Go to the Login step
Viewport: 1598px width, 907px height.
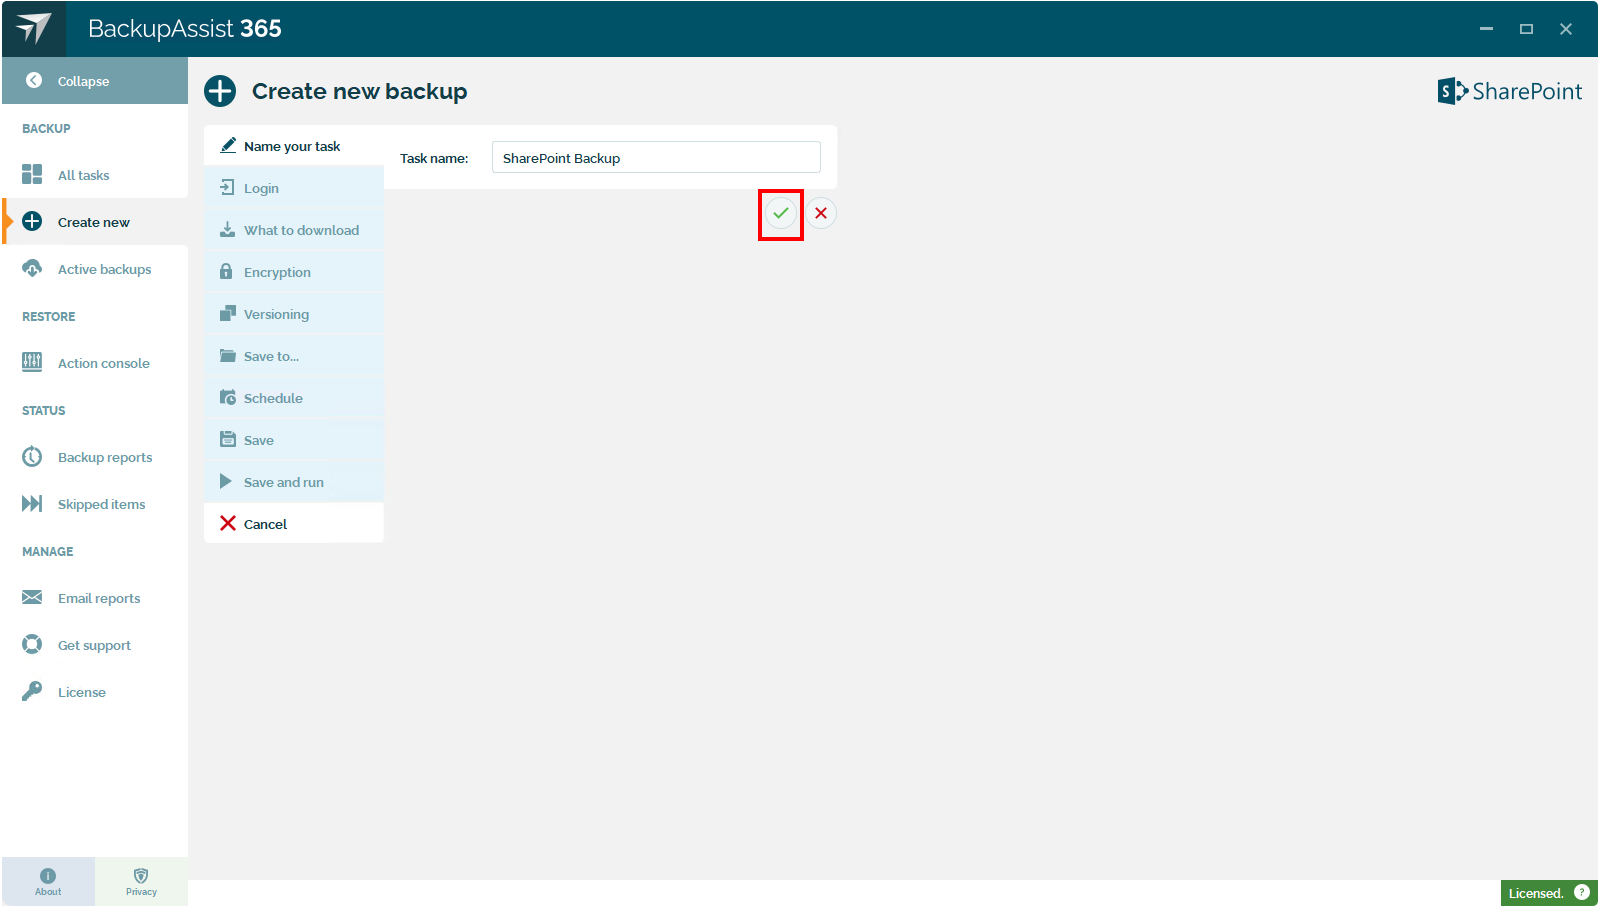(294, 188)
